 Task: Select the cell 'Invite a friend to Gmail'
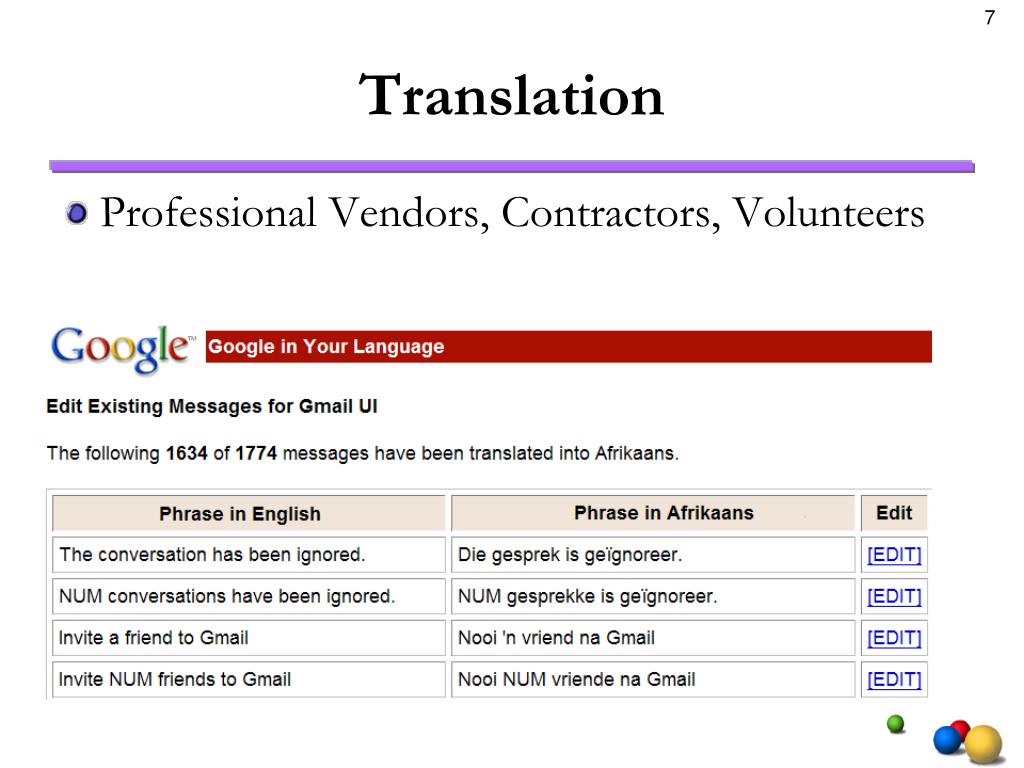[249, 638]
